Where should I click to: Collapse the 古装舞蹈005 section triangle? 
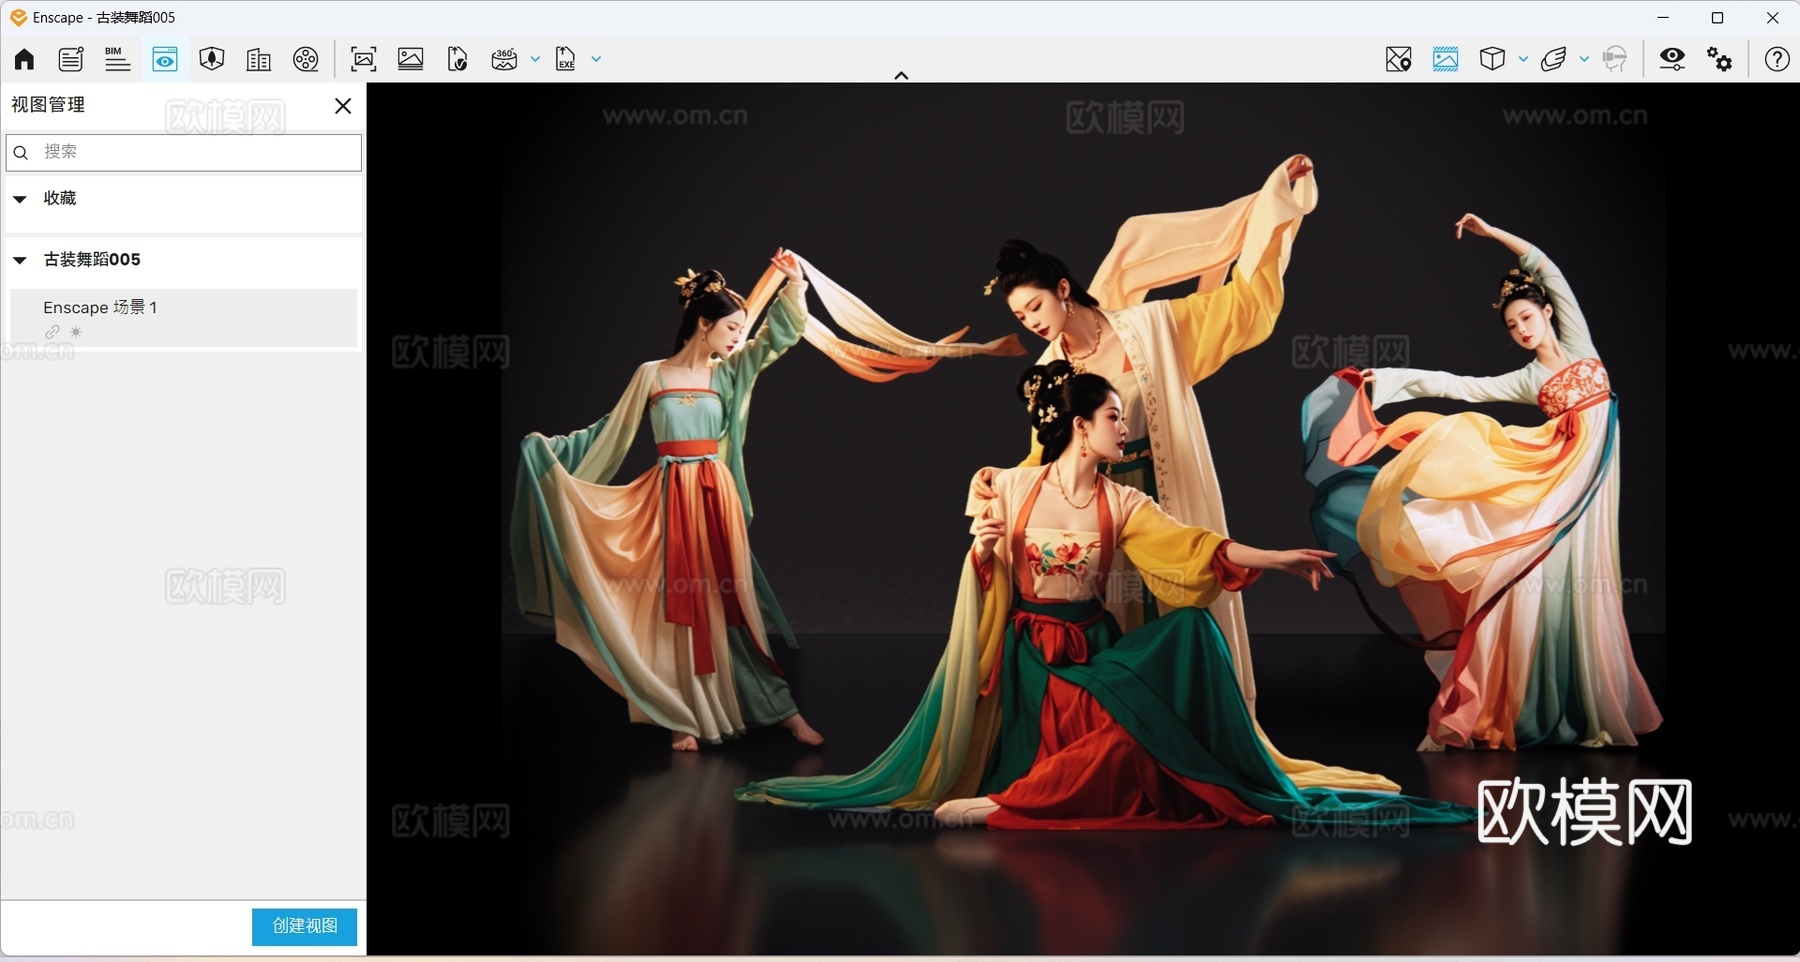point(20,260)
